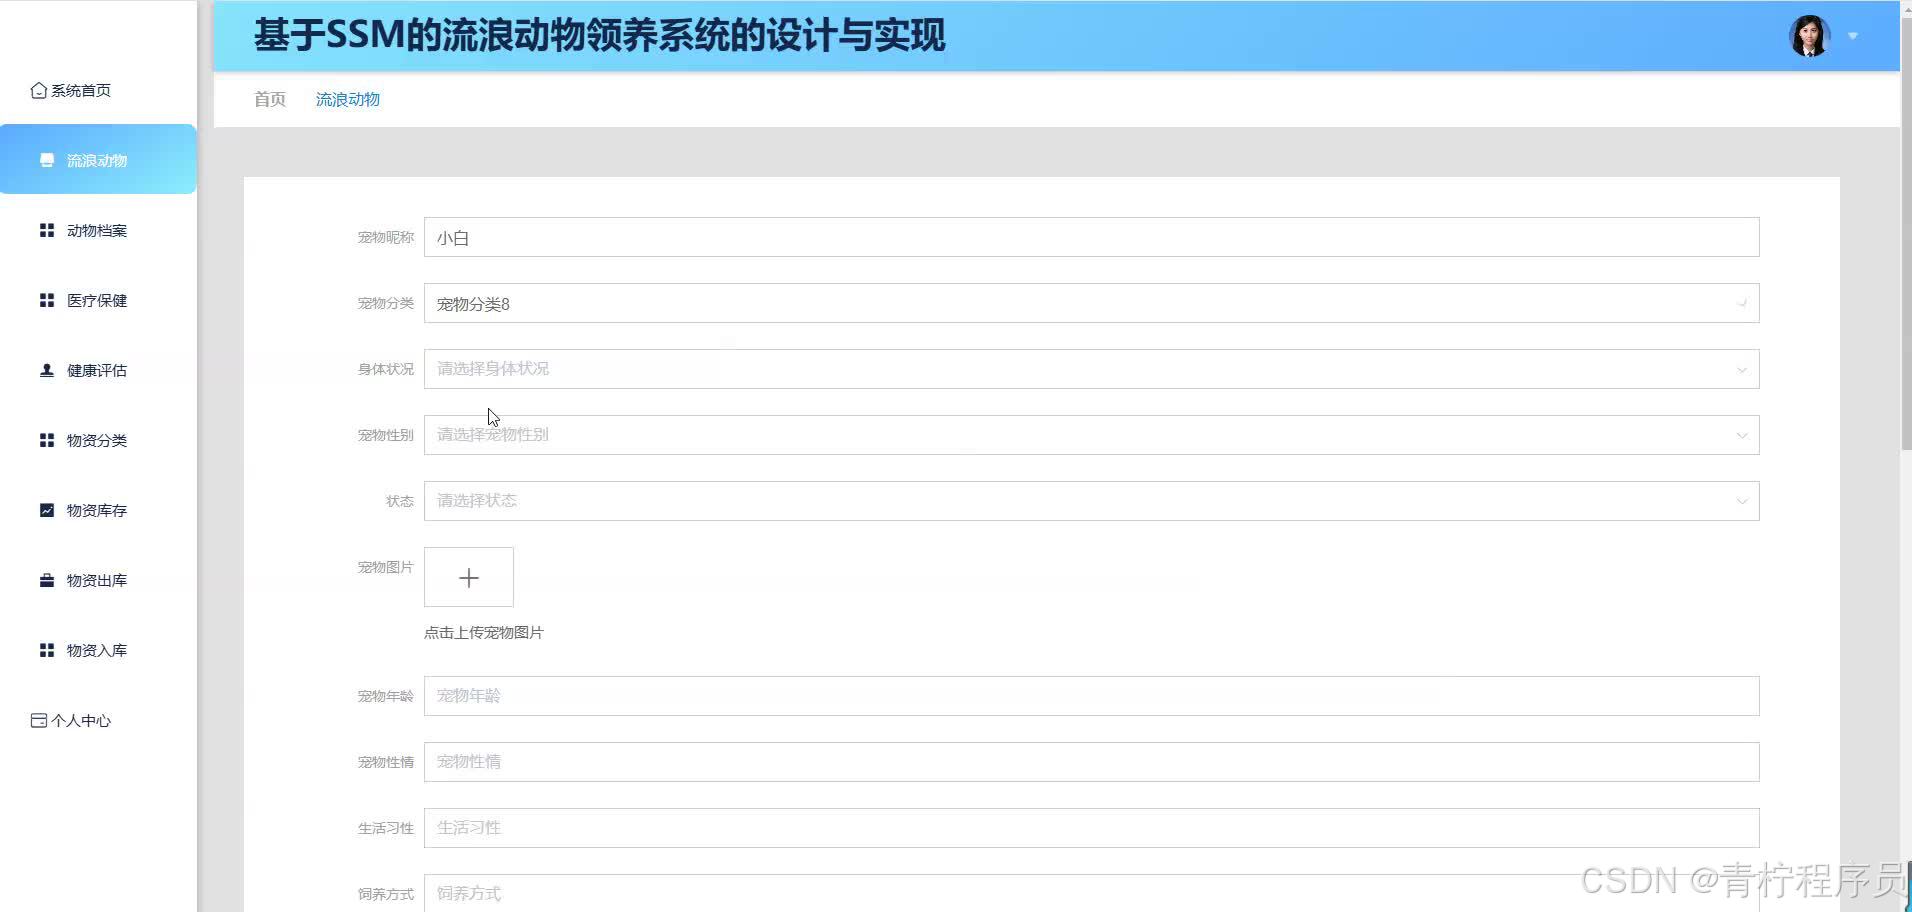Click the person icon next to 健康评估
This screenshot has height=912, width=1912.
pyautogui.click(x=46, y=370)
